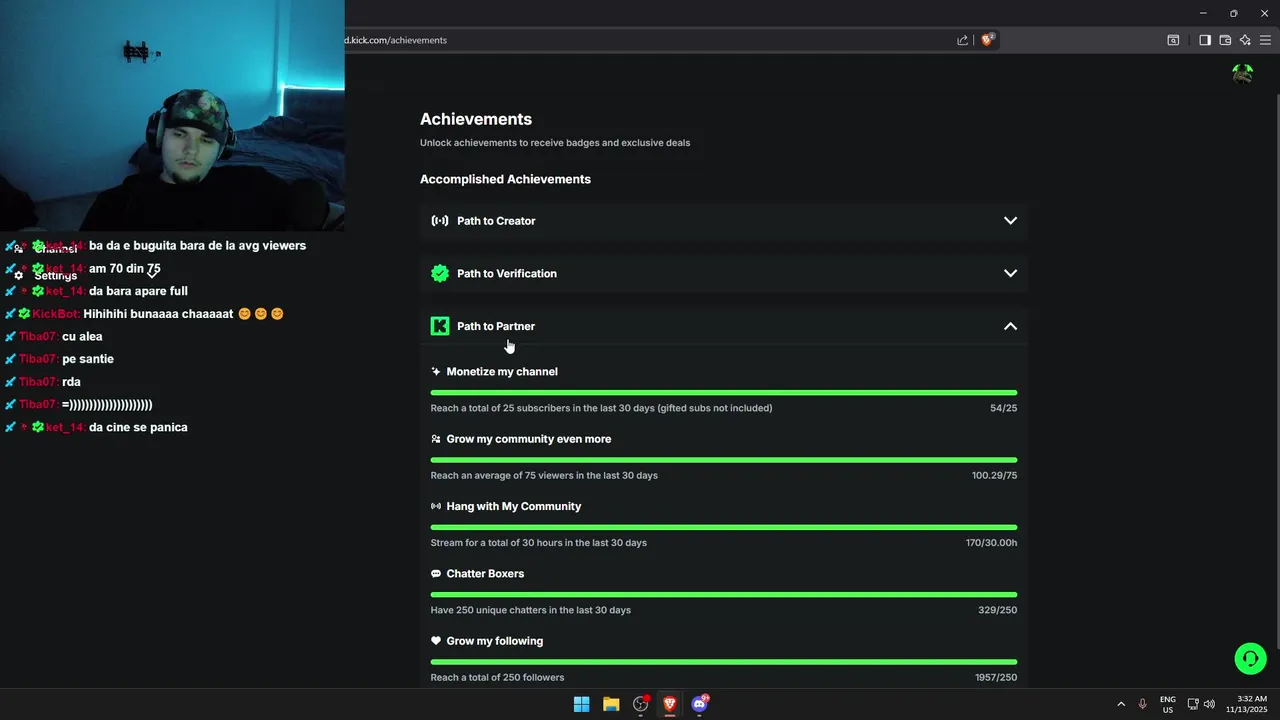Click the green support headset chat bubble
The height and width of the screenshot is (720, 1280).
tap(1250, 658)
